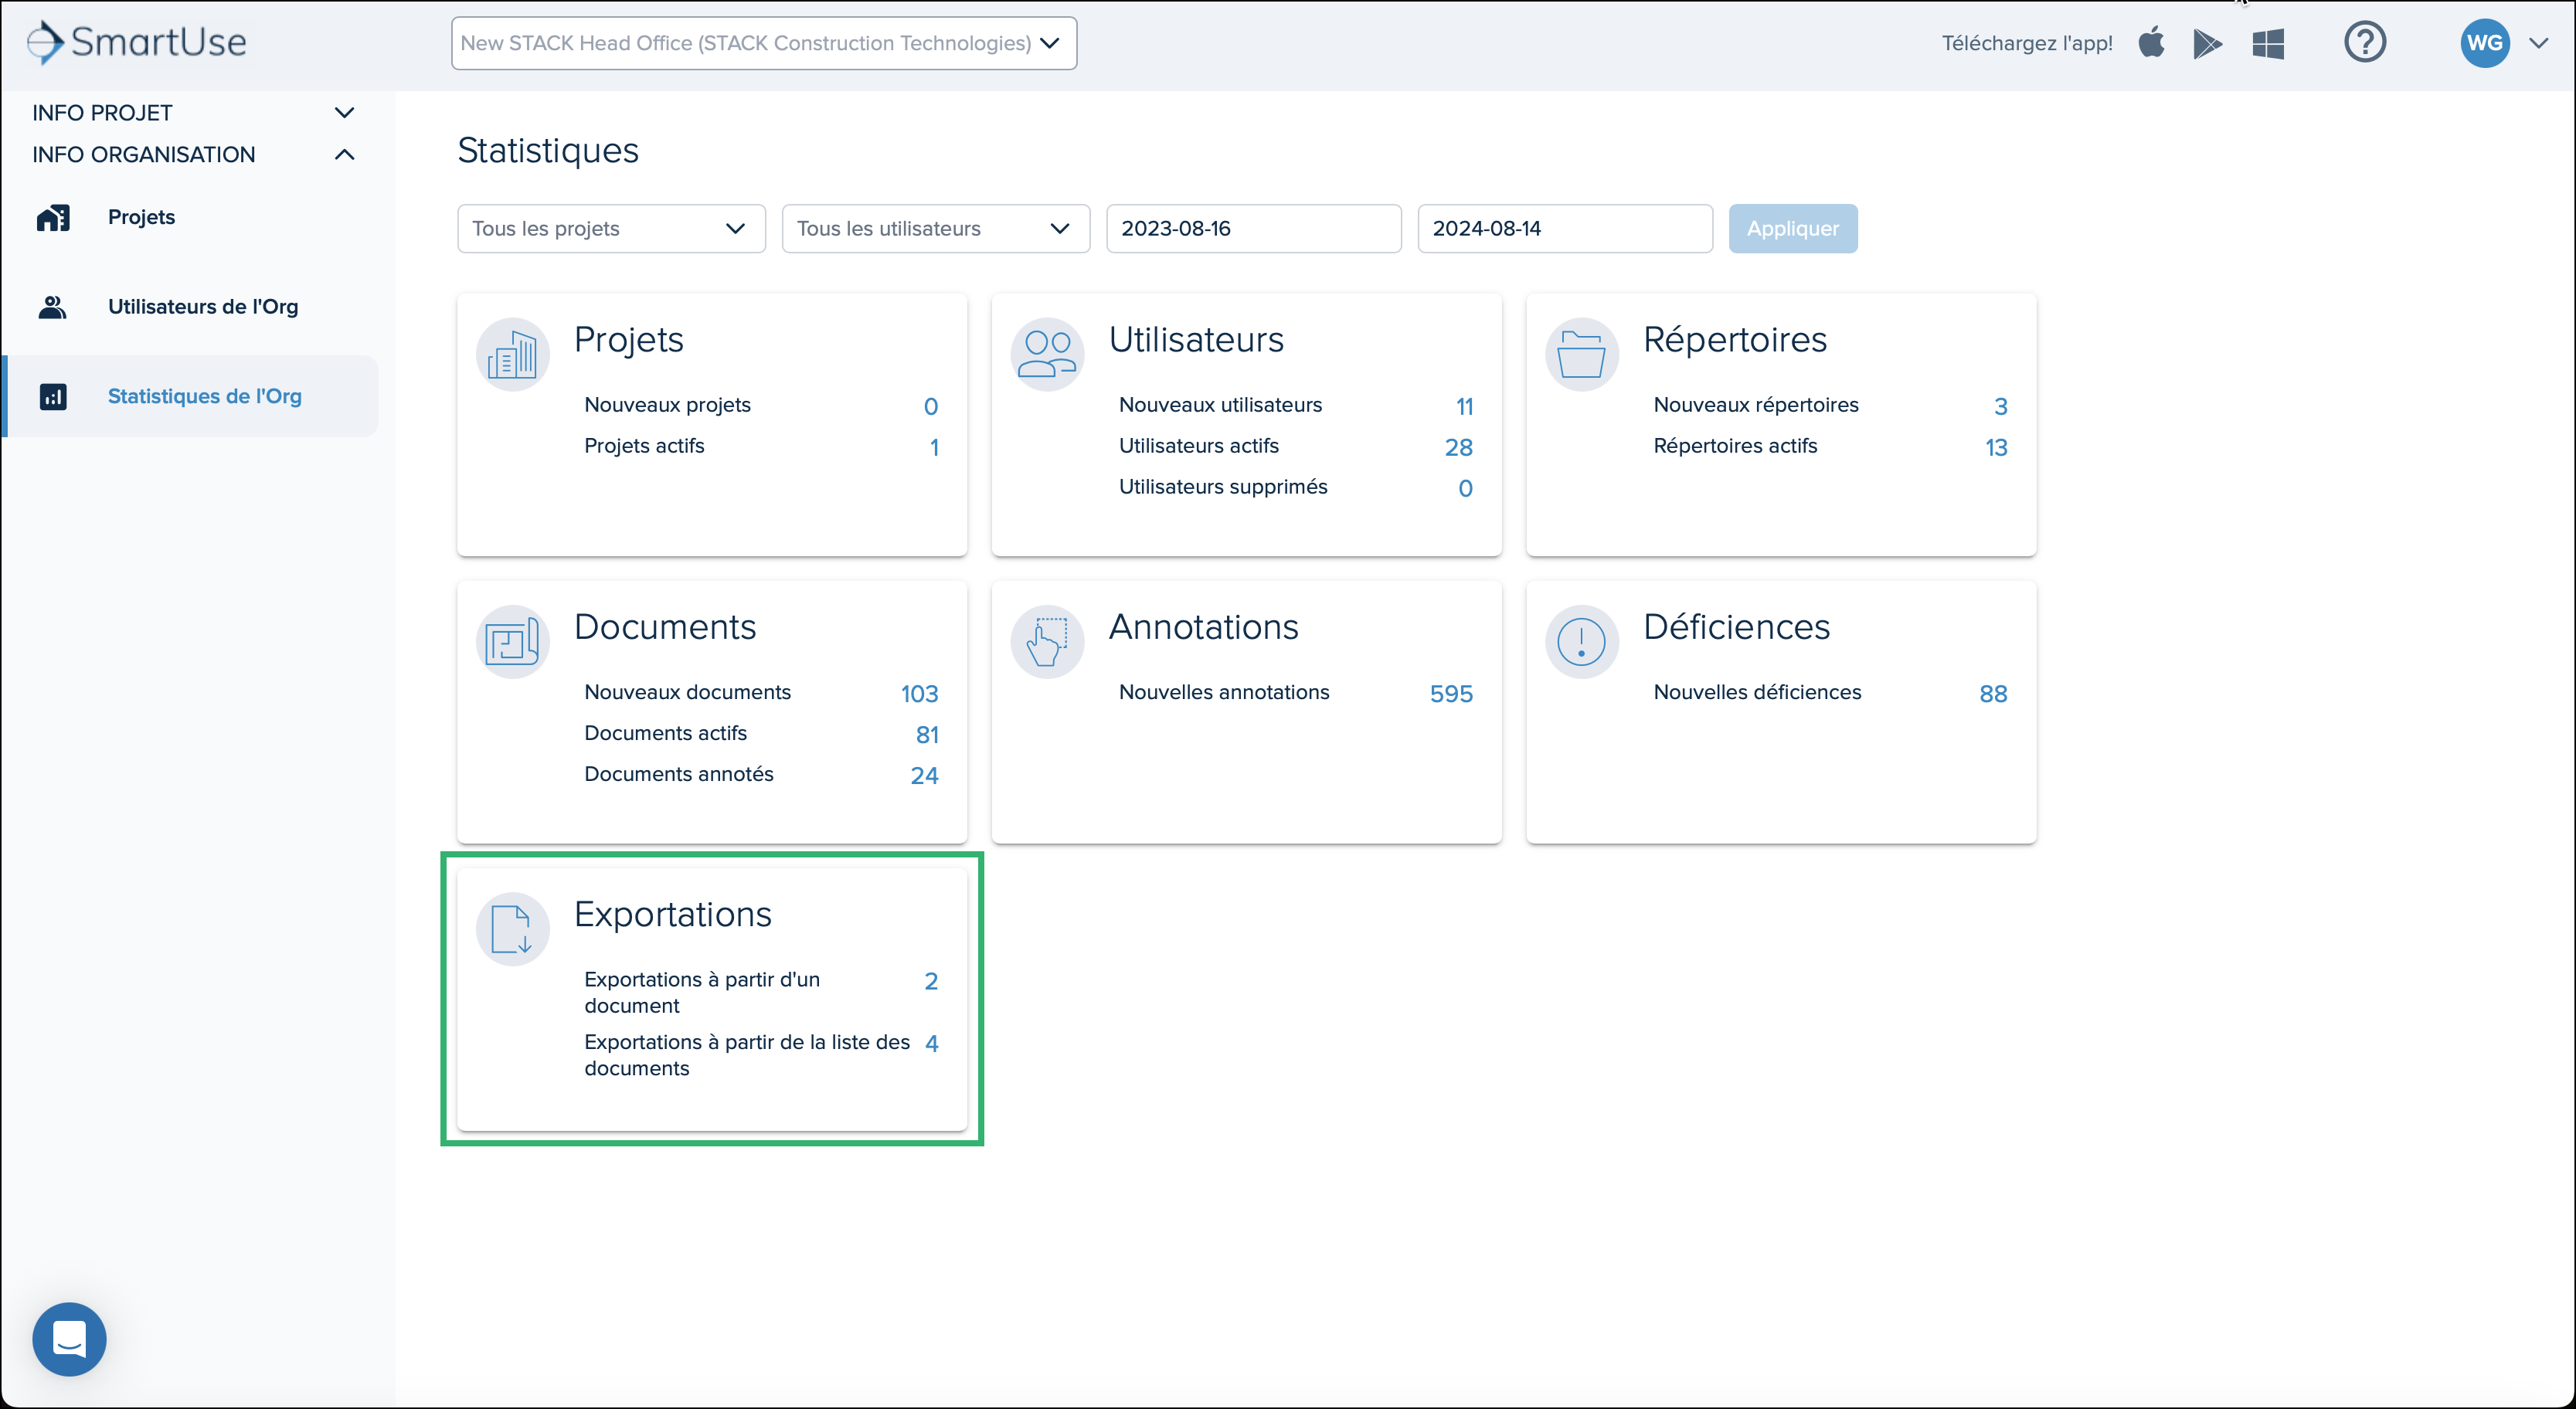This screenshot has height=1409, width=2576.
Task: Click the Exportations card document icon
Action: coord(513,929)
